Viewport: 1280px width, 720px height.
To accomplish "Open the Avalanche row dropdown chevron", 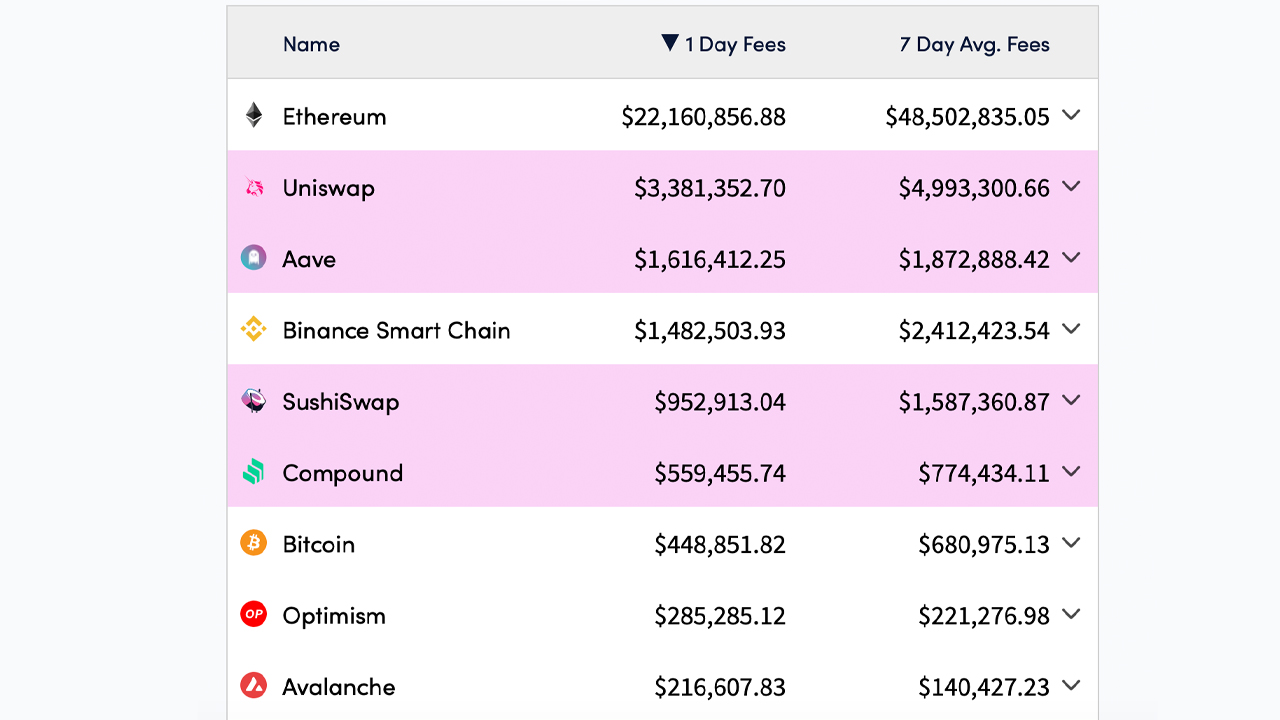I will [1071, 686].
